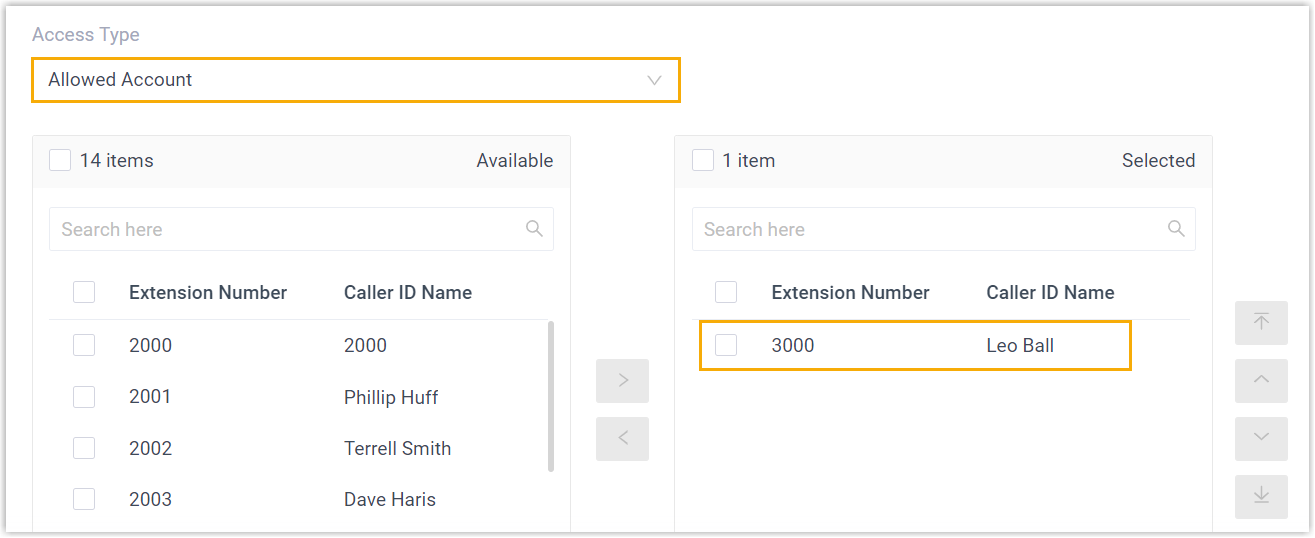This screenshot has width=1315, height=538.
Task: Toggle the 14 items select-all checkbox
Action: 60,160
